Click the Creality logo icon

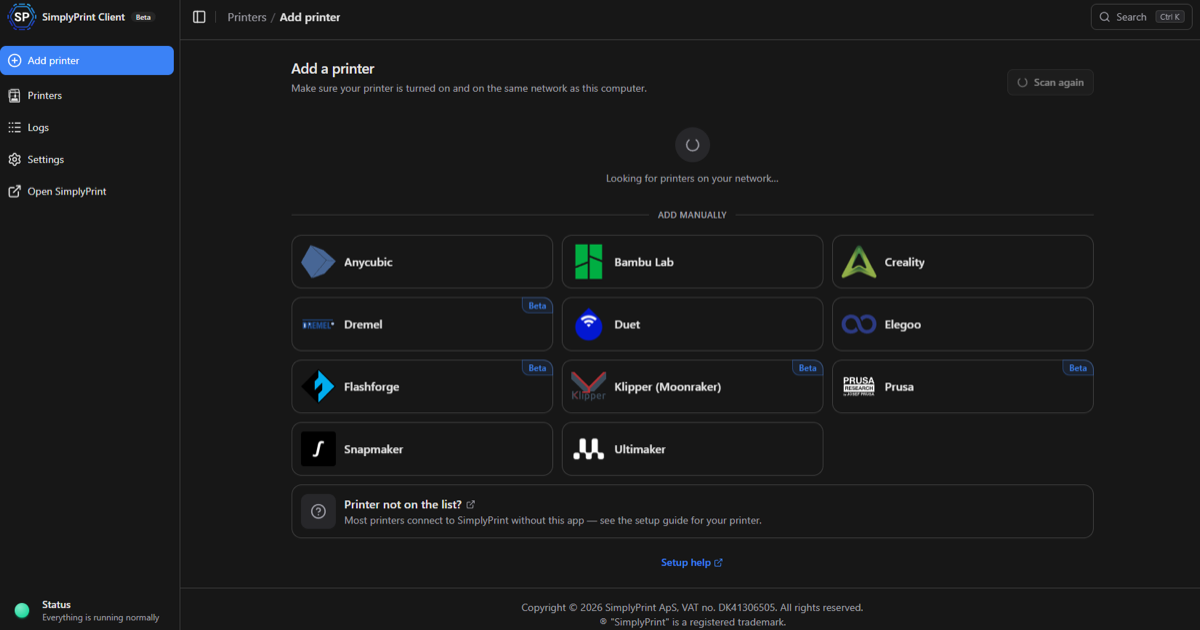click(x=858, y=262)
